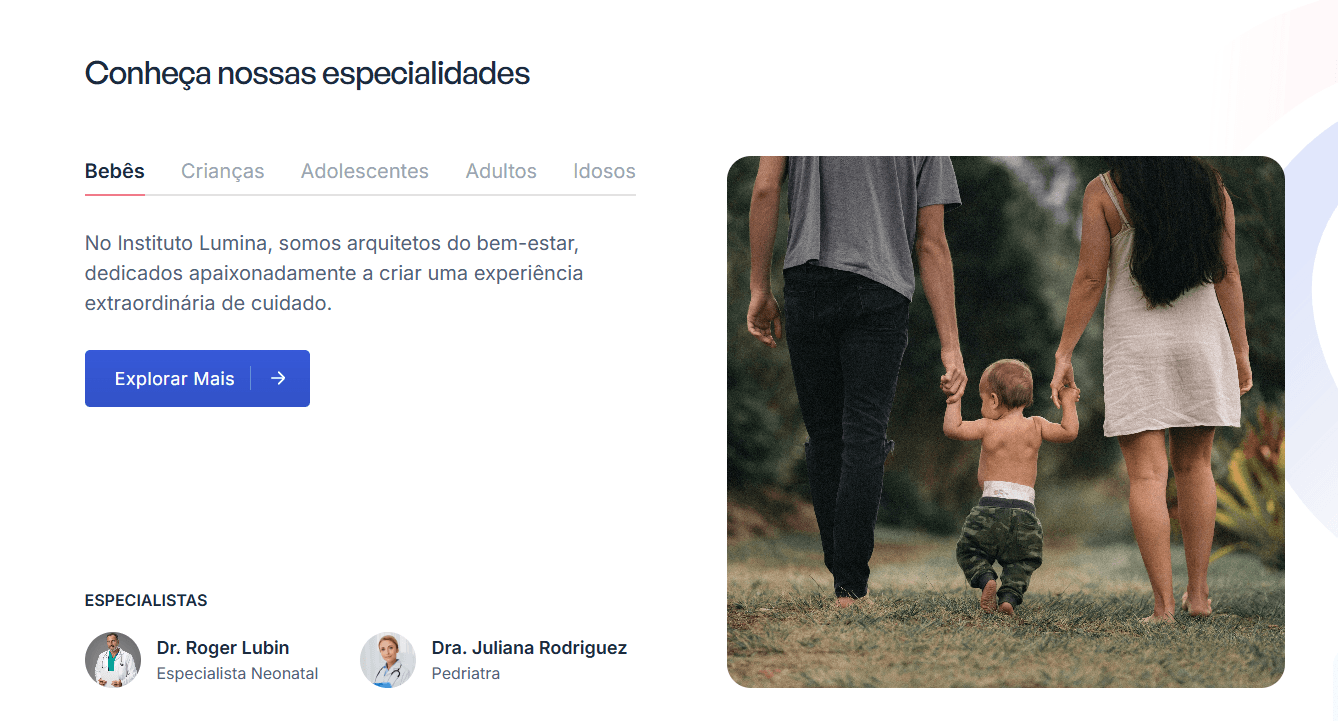Viewport: 1338px width, 721px height.
Task: Click the ESPECIALISTAS section label
Action: pyautogui.click(x=146, y=601)
